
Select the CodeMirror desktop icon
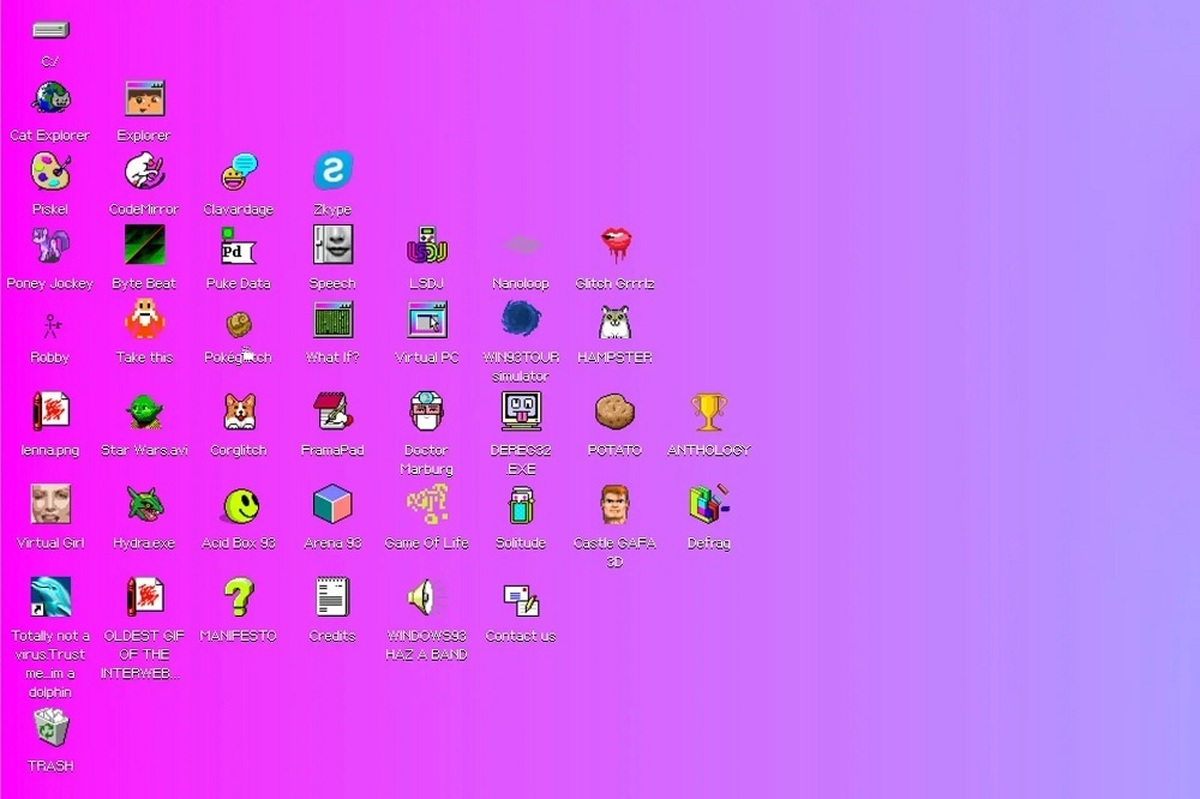(144, 173)
